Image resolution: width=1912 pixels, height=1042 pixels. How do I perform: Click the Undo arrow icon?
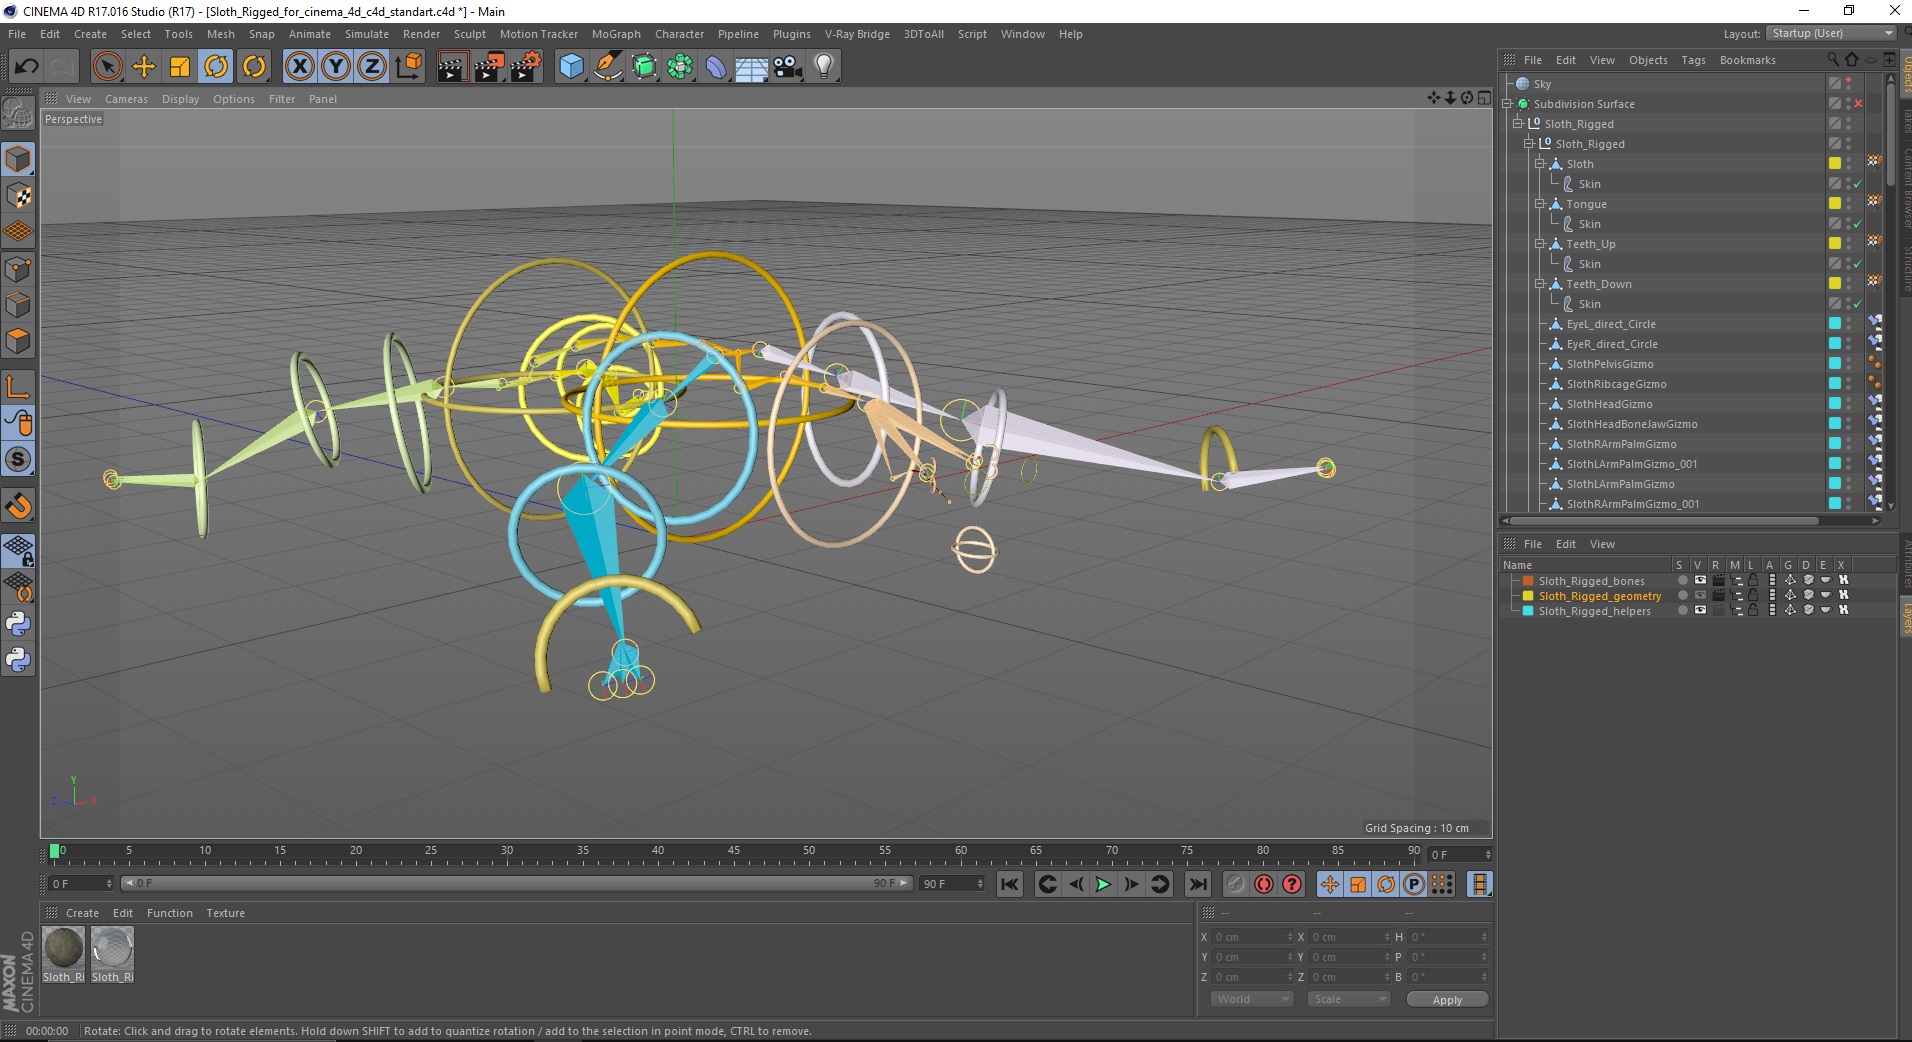pos(27,67)
